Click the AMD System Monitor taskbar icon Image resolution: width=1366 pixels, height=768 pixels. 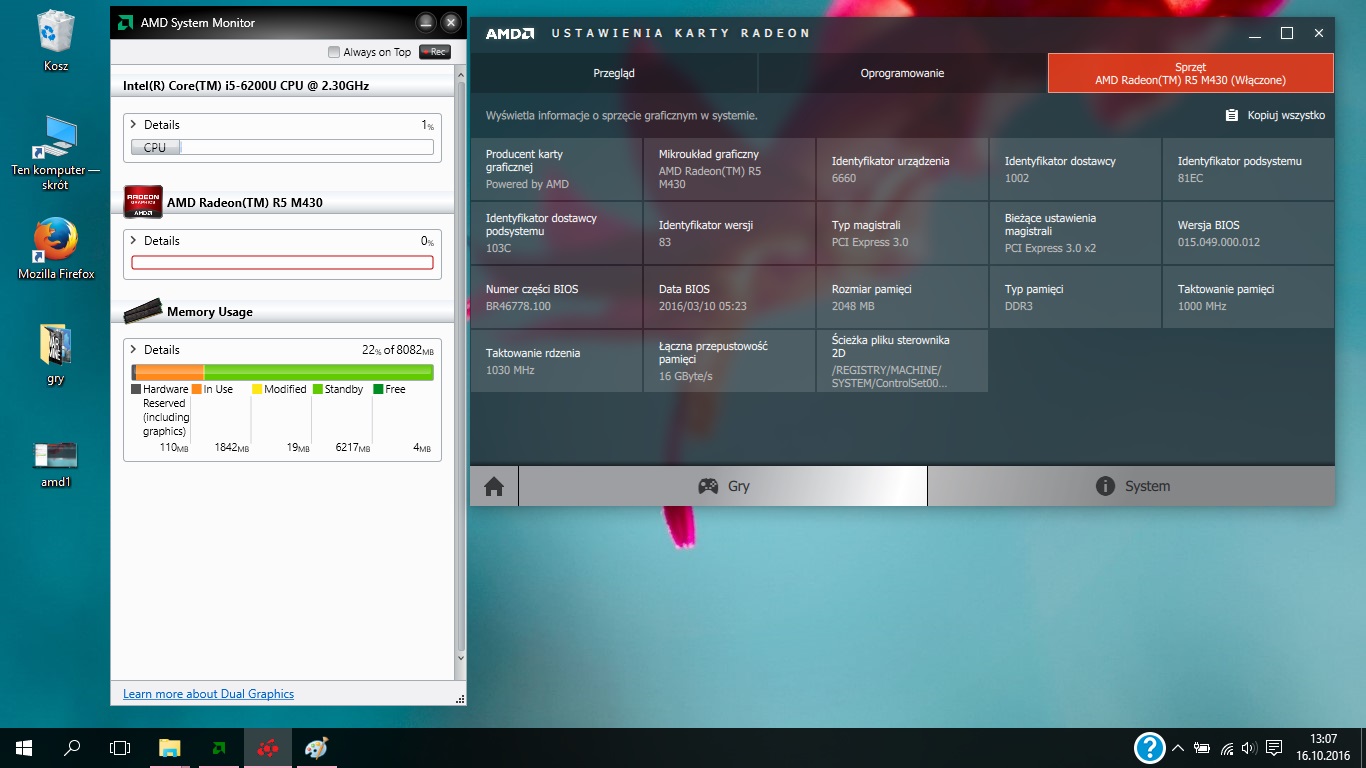click(x=218, y=747)
